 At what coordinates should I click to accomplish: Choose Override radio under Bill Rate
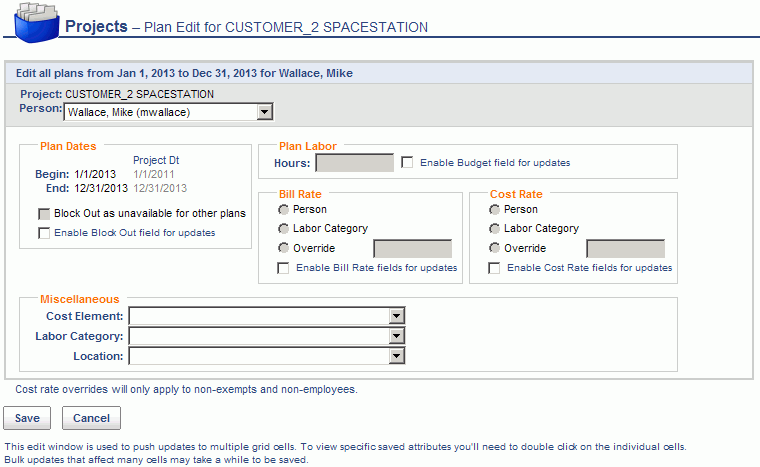283,248
